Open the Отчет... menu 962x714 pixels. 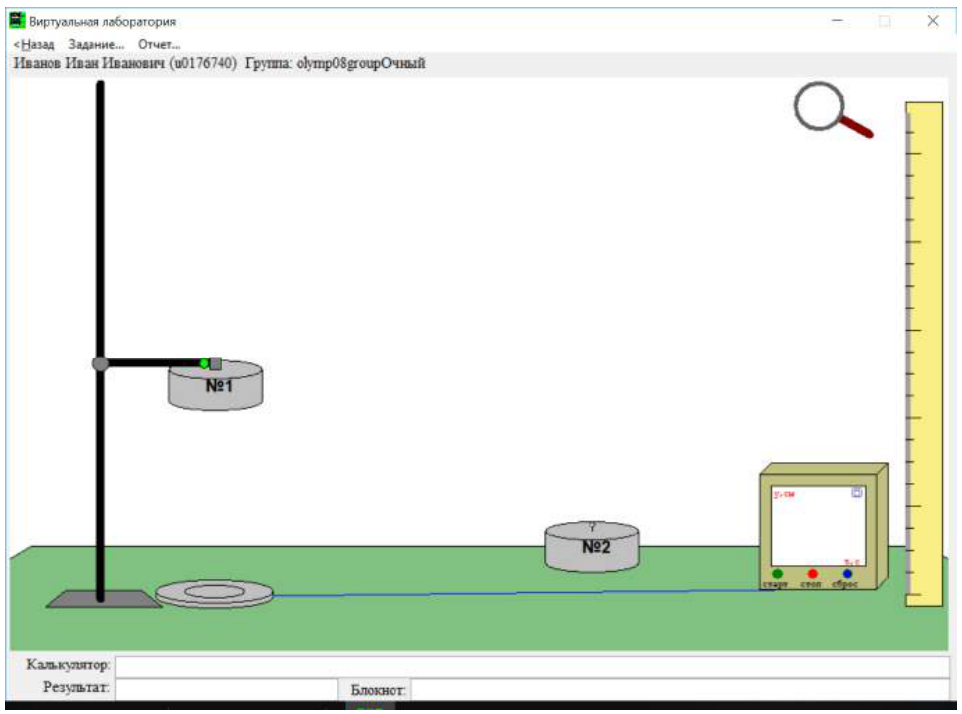[159, 44]
